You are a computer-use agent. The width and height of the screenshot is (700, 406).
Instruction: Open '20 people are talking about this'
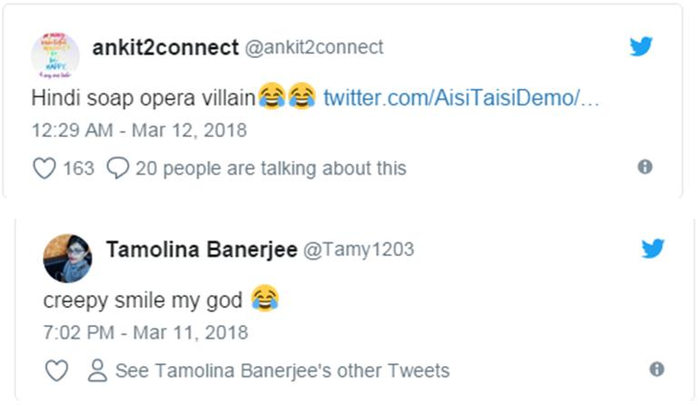click(x=271, y=168)
